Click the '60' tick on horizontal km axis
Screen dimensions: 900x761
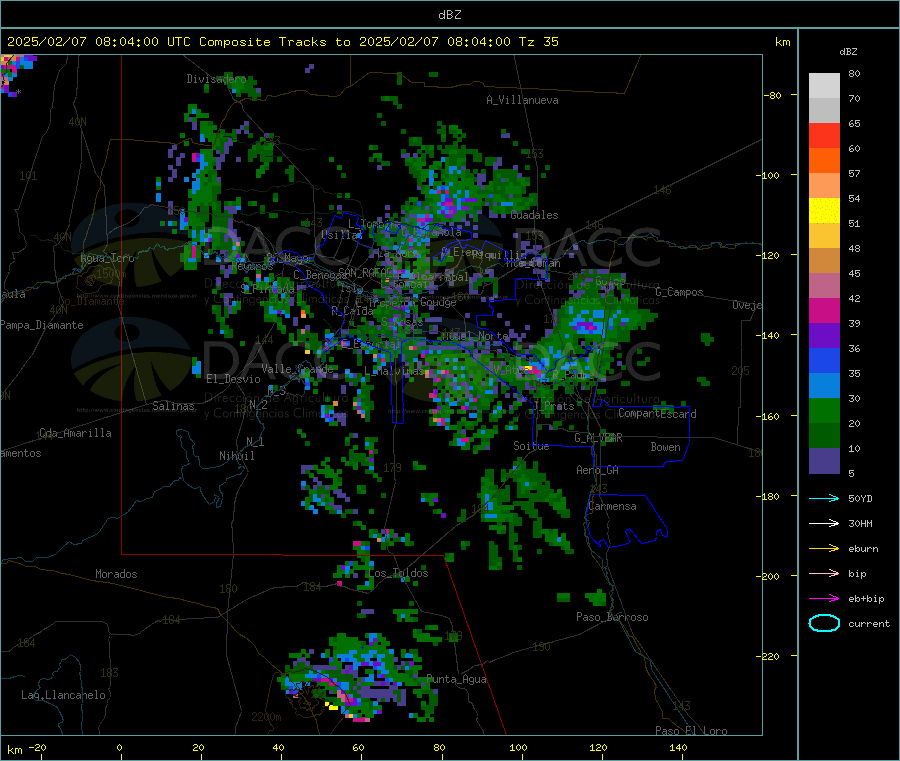coord(358,747)
